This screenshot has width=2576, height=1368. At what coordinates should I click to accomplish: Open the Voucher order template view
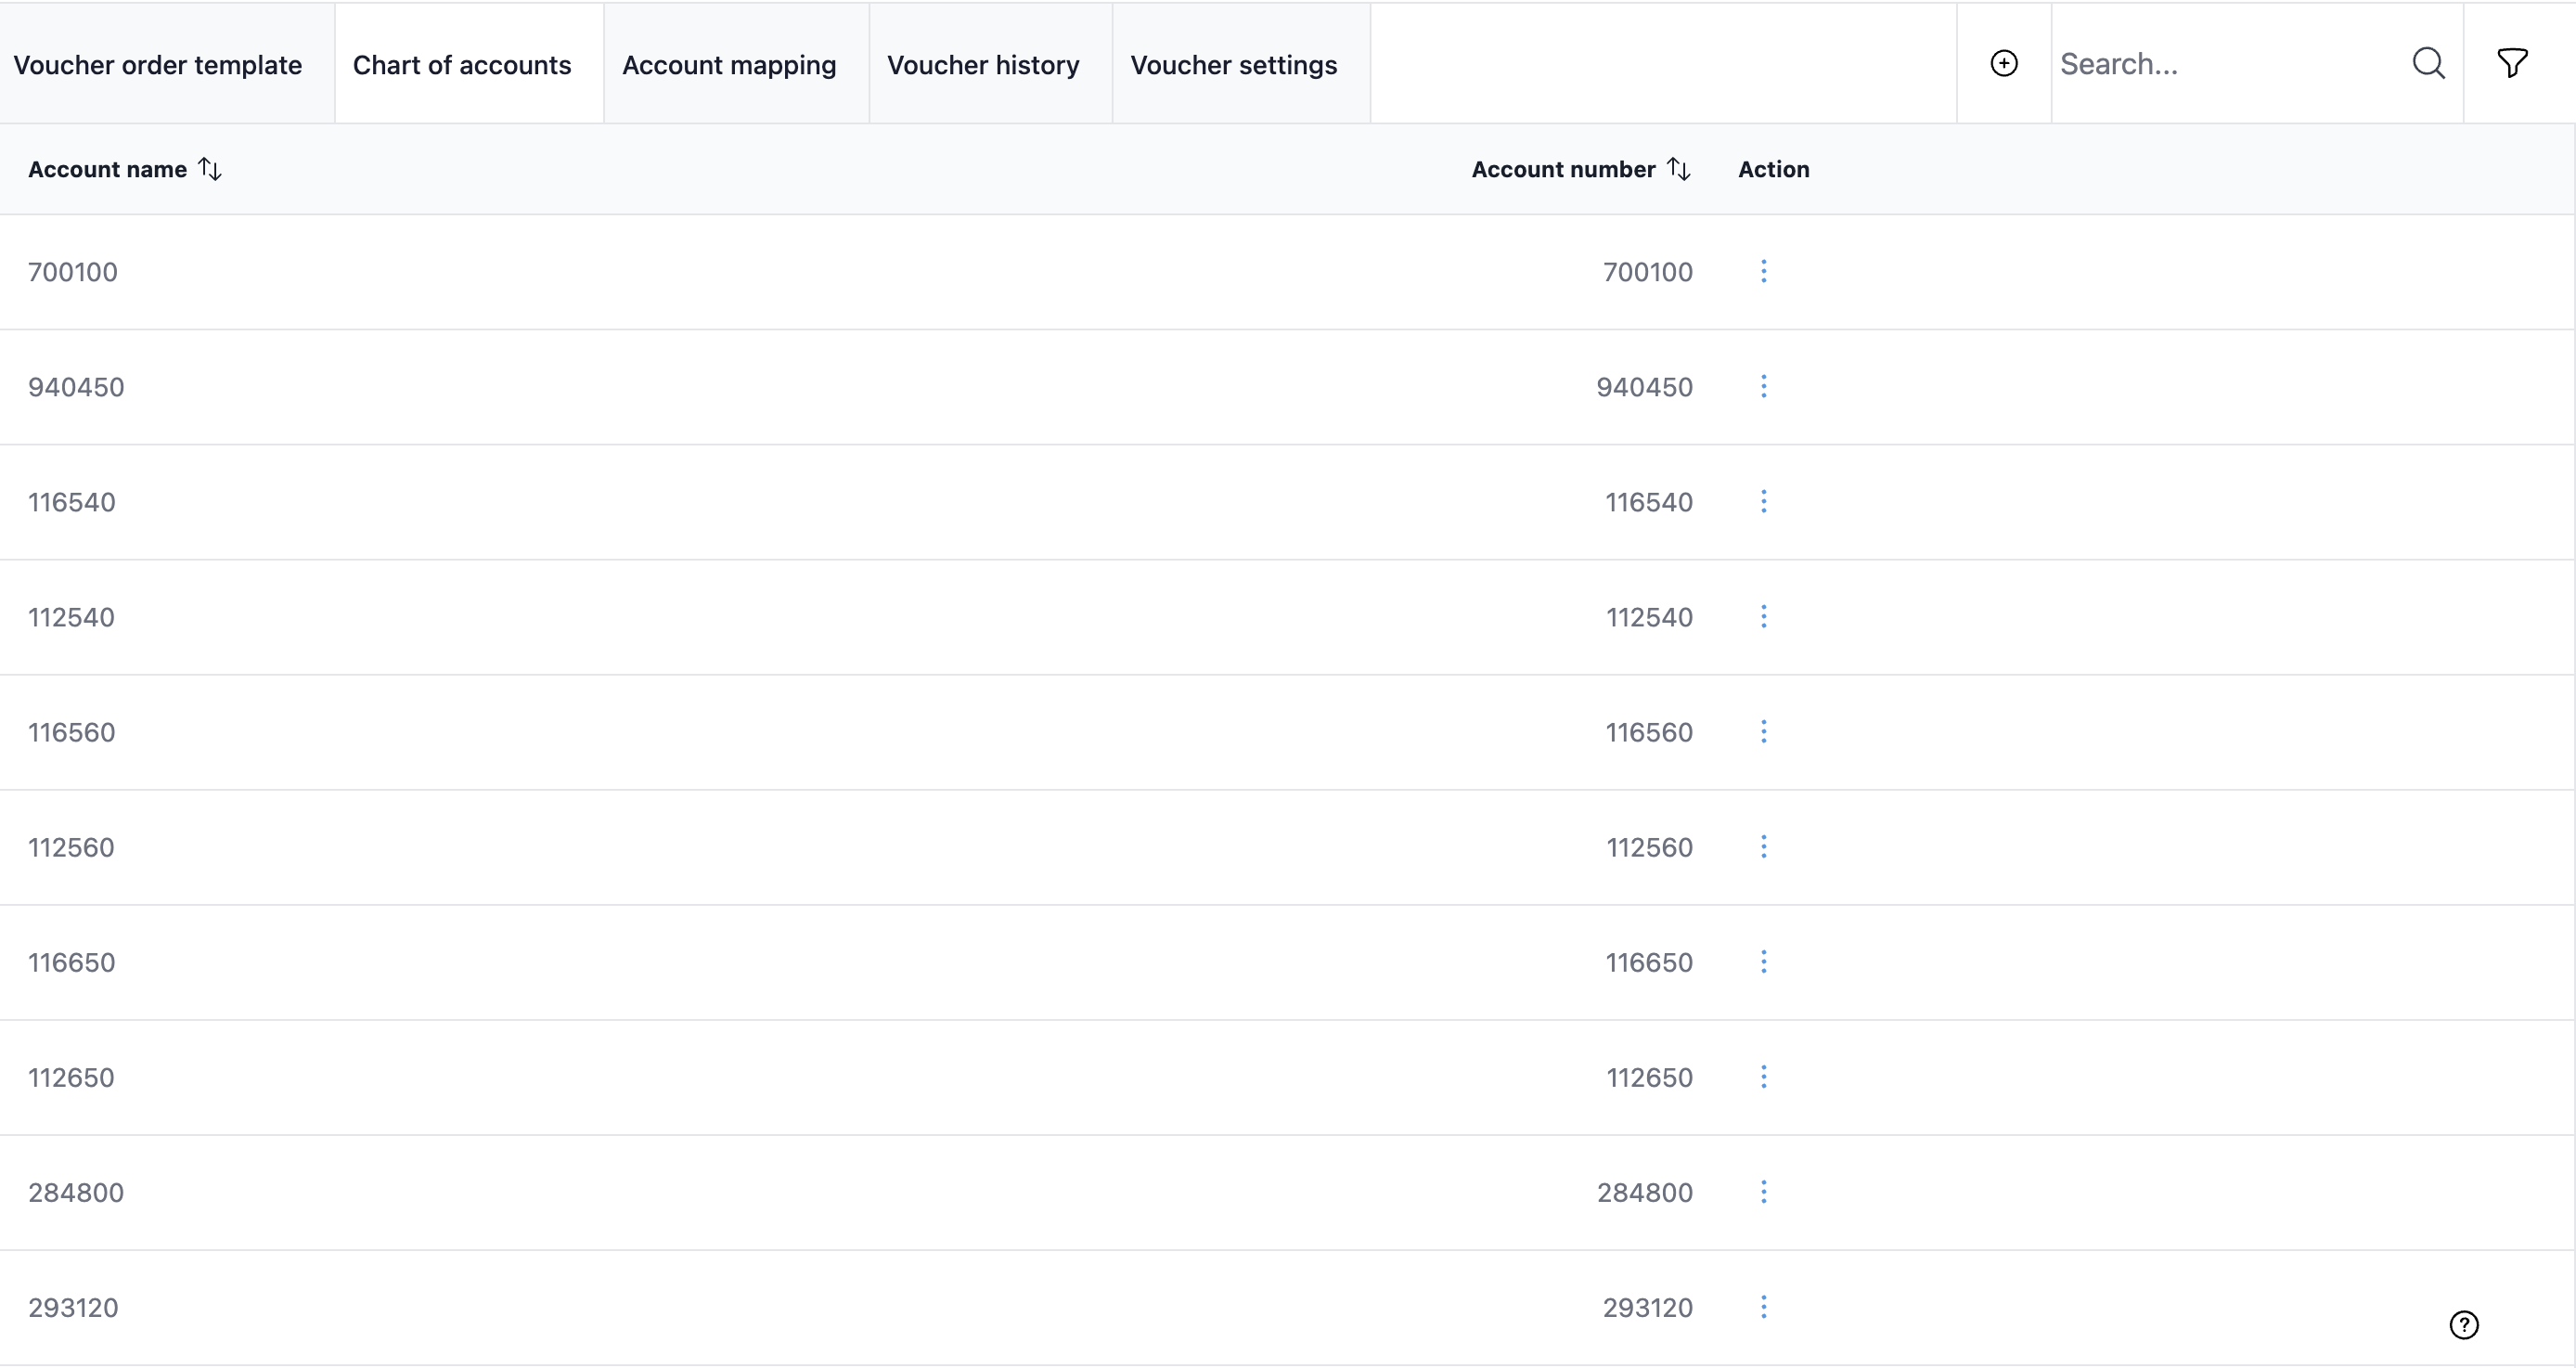click(x=158, y=63)
